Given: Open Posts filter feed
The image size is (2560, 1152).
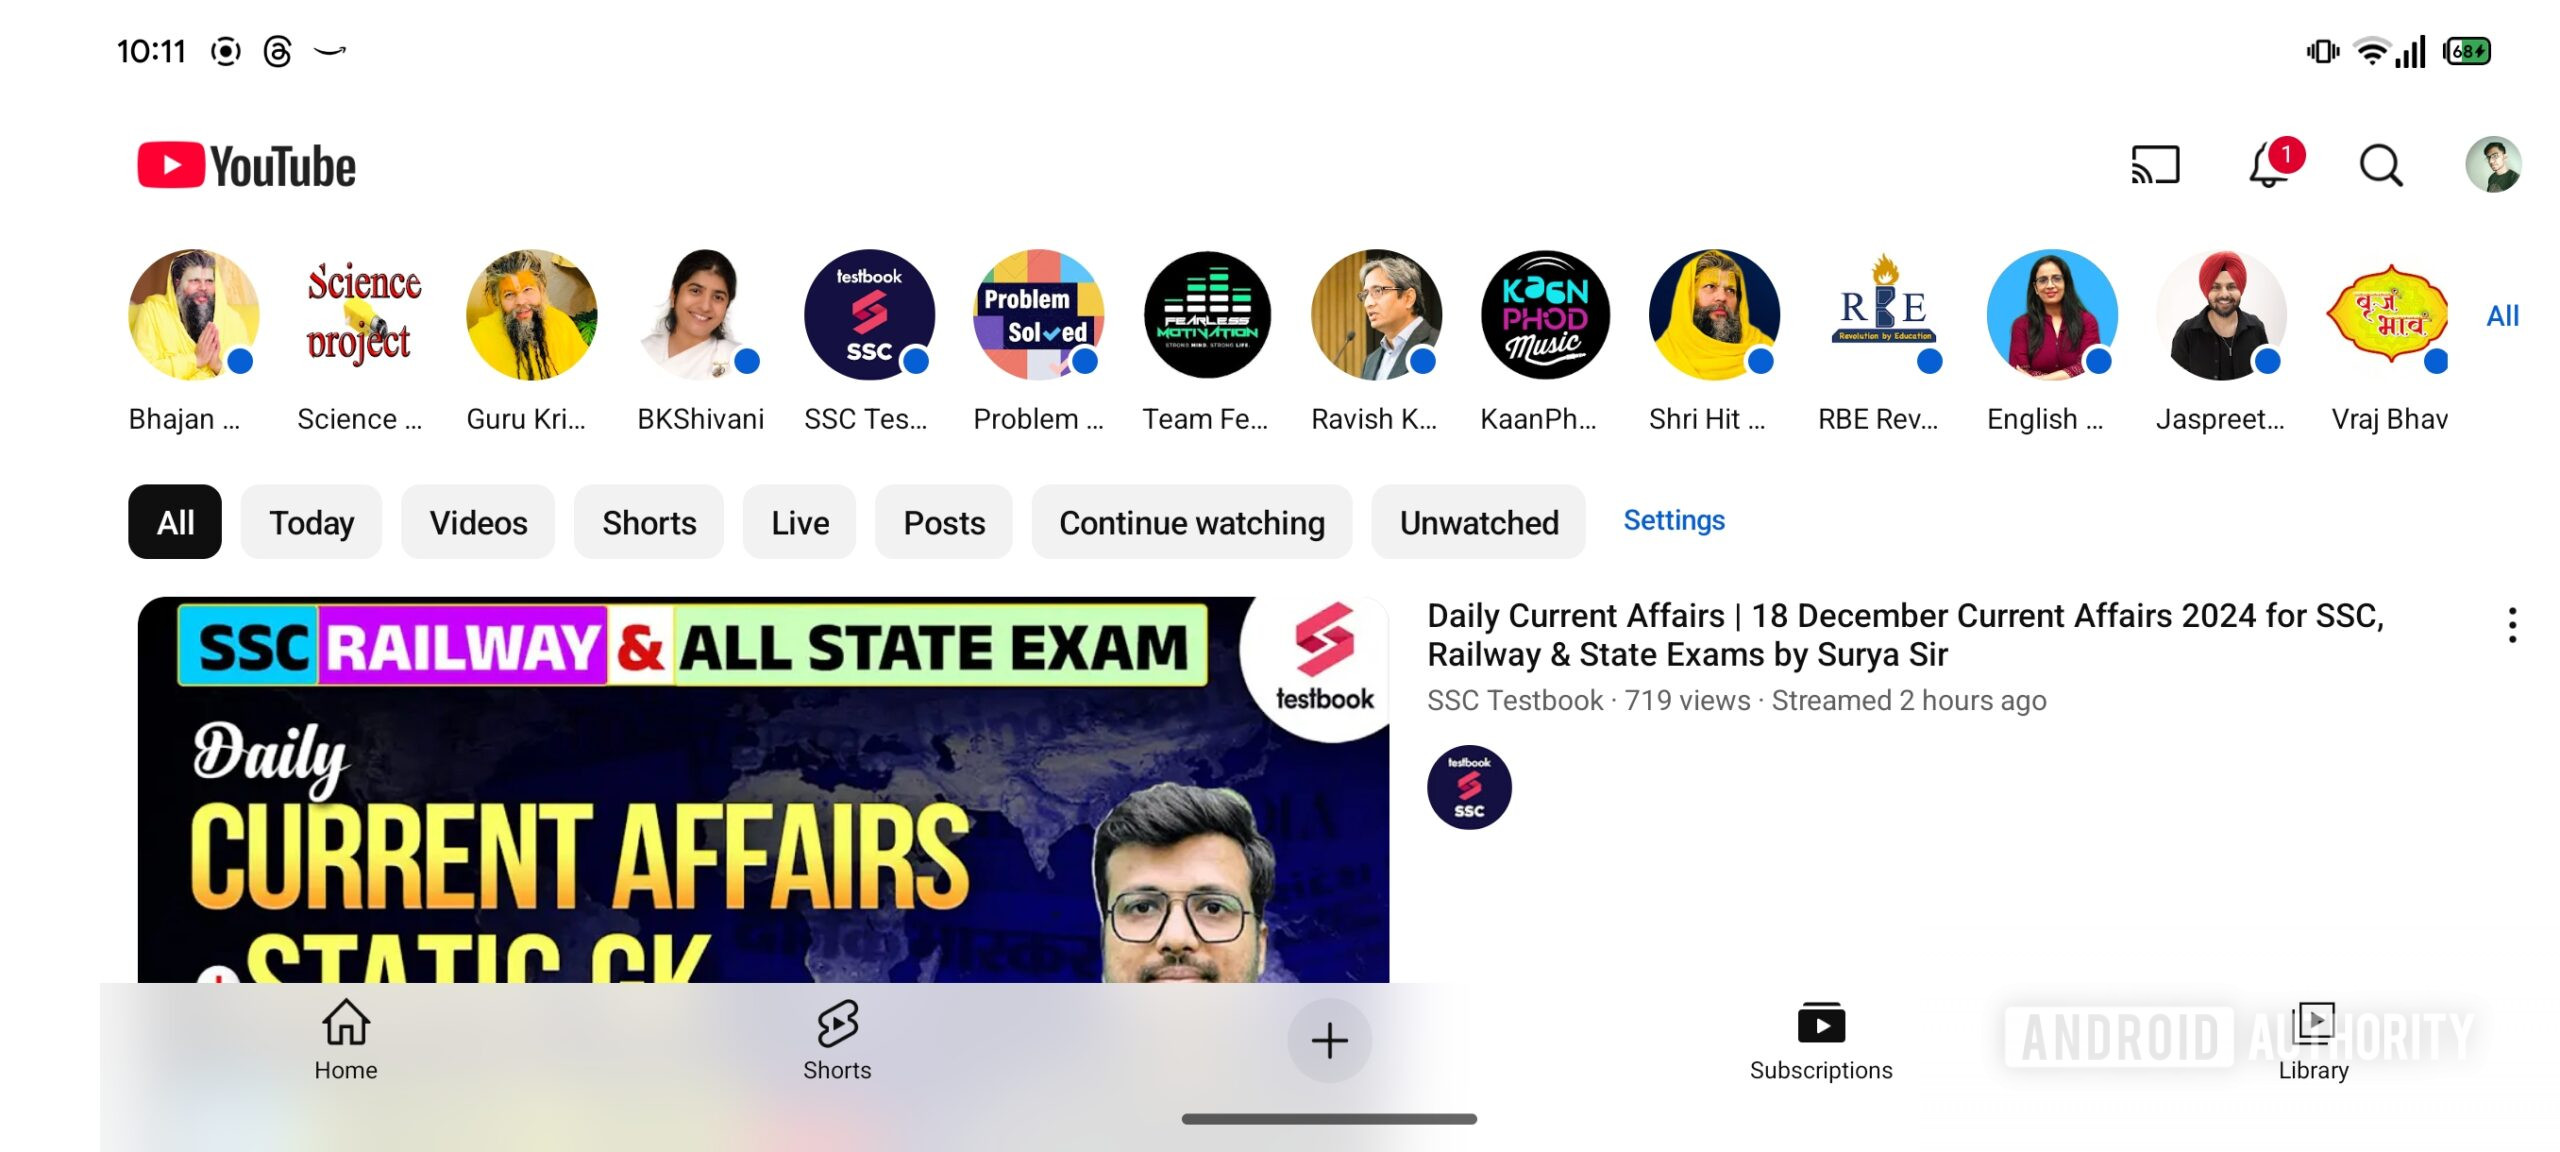Looking at the screenshot, I should (x=944, y=521).
